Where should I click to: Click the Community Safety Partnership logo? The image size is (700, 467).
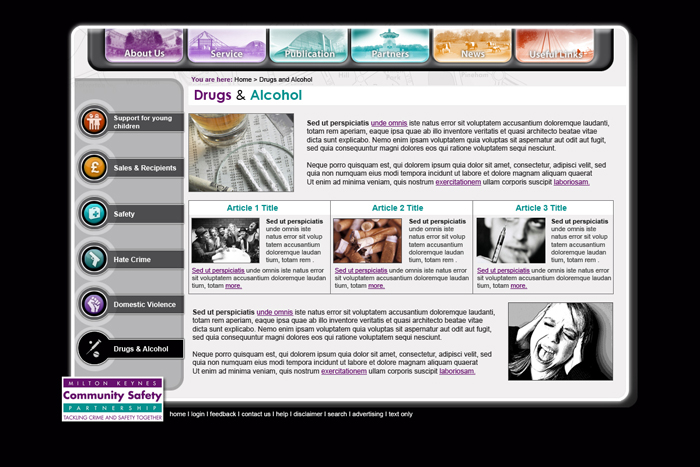click(x=112, y=399)
